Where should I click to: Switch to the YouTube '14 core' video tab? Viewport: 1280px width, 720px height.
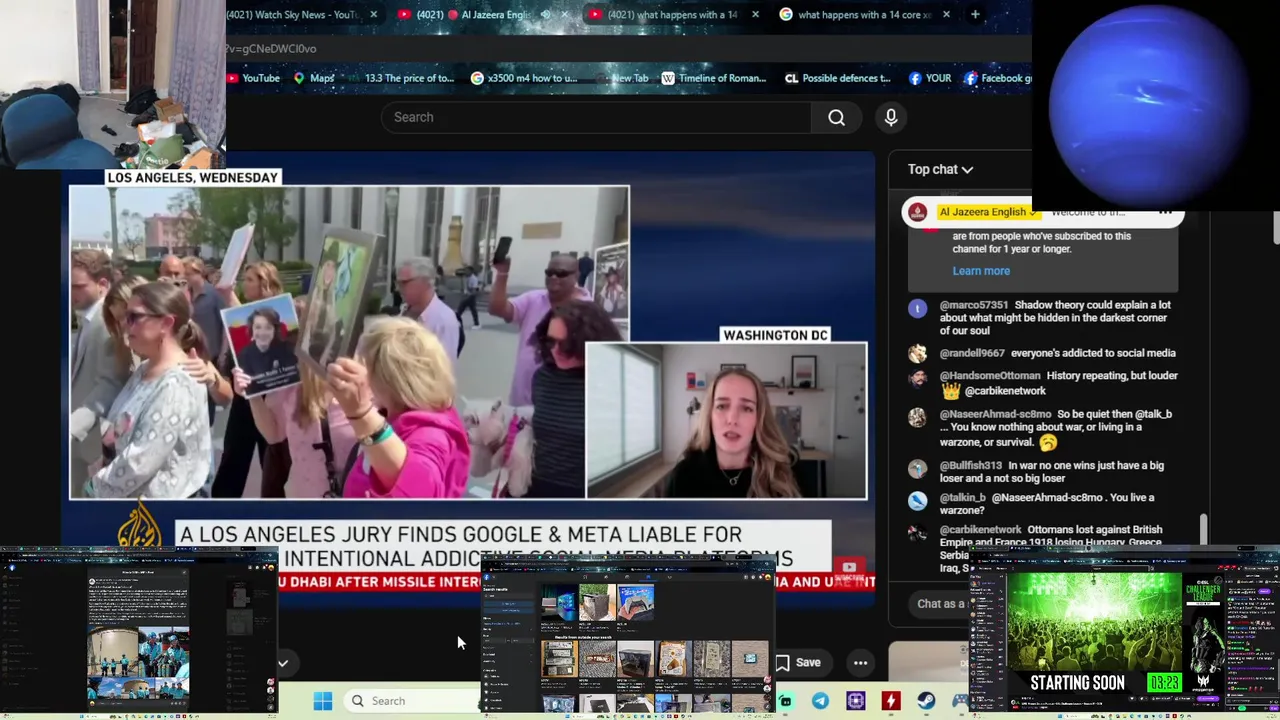click(672, 15)
